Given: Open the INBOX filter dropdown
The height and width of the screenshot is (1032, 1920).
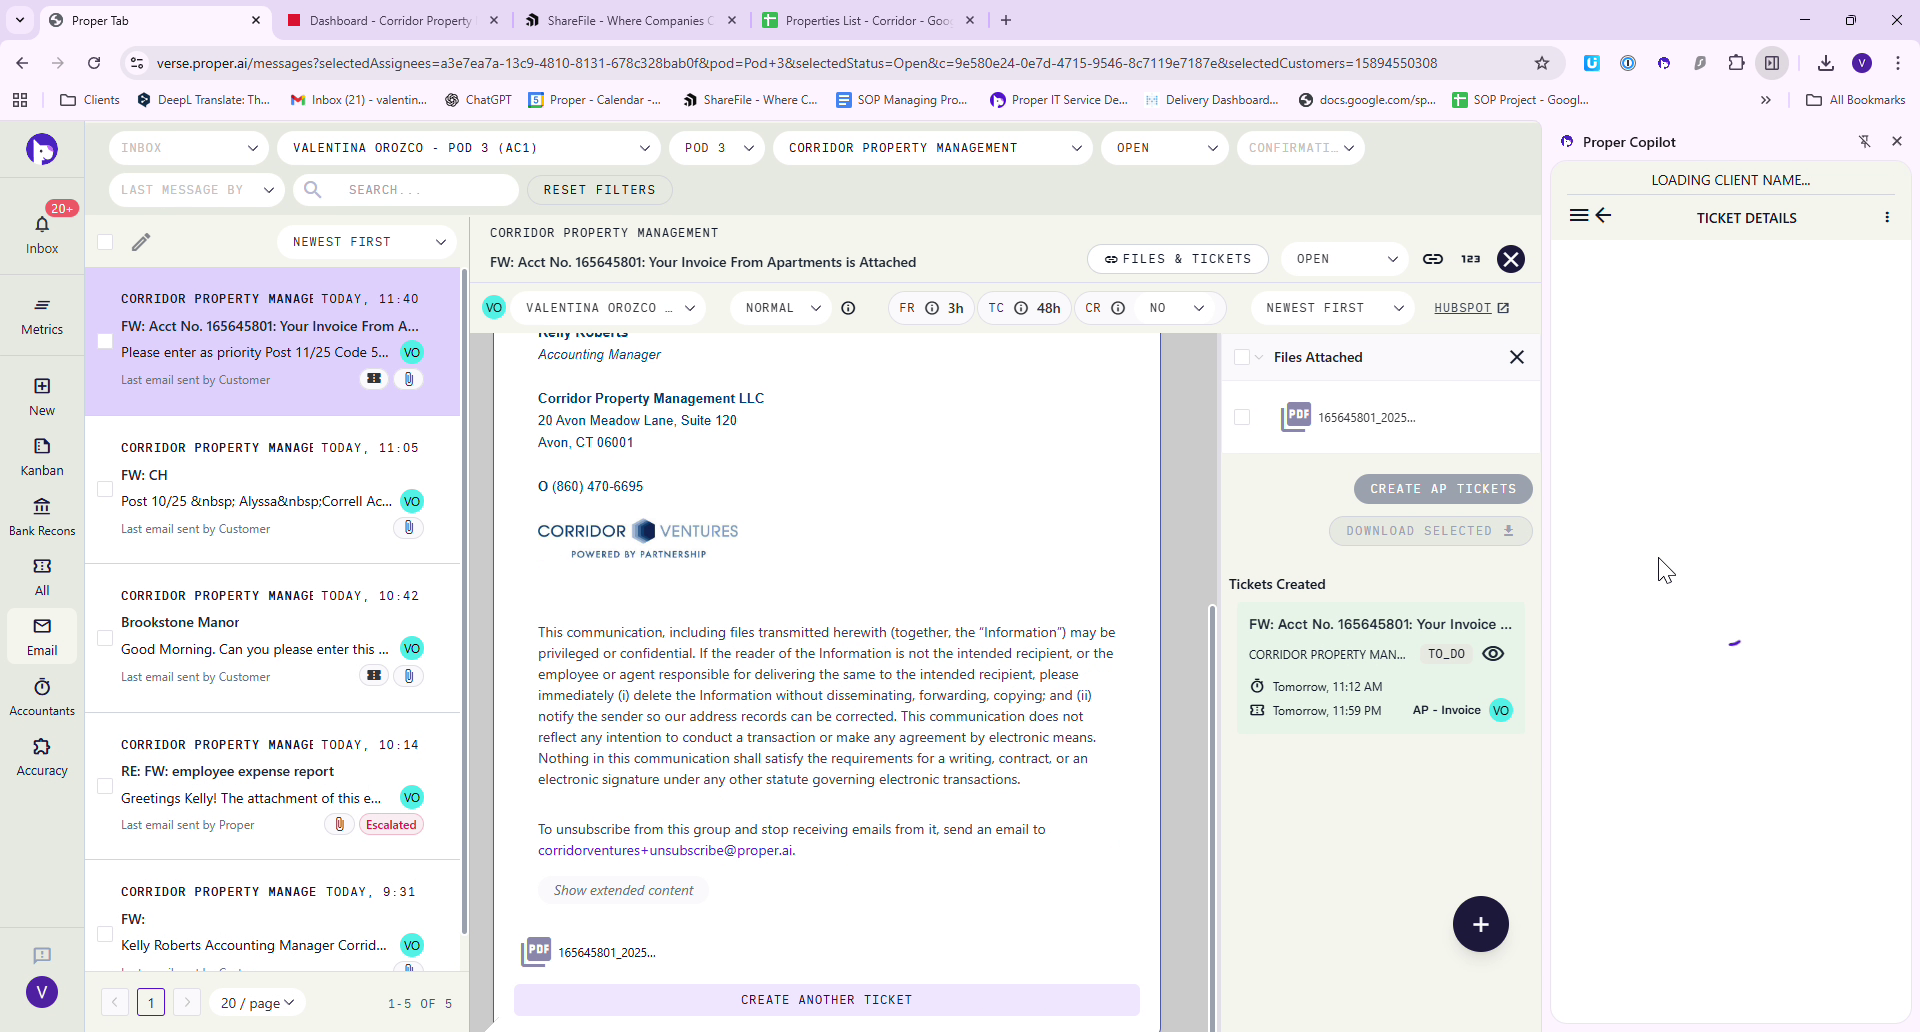Looking at the screenshot, I should [189, 148].
